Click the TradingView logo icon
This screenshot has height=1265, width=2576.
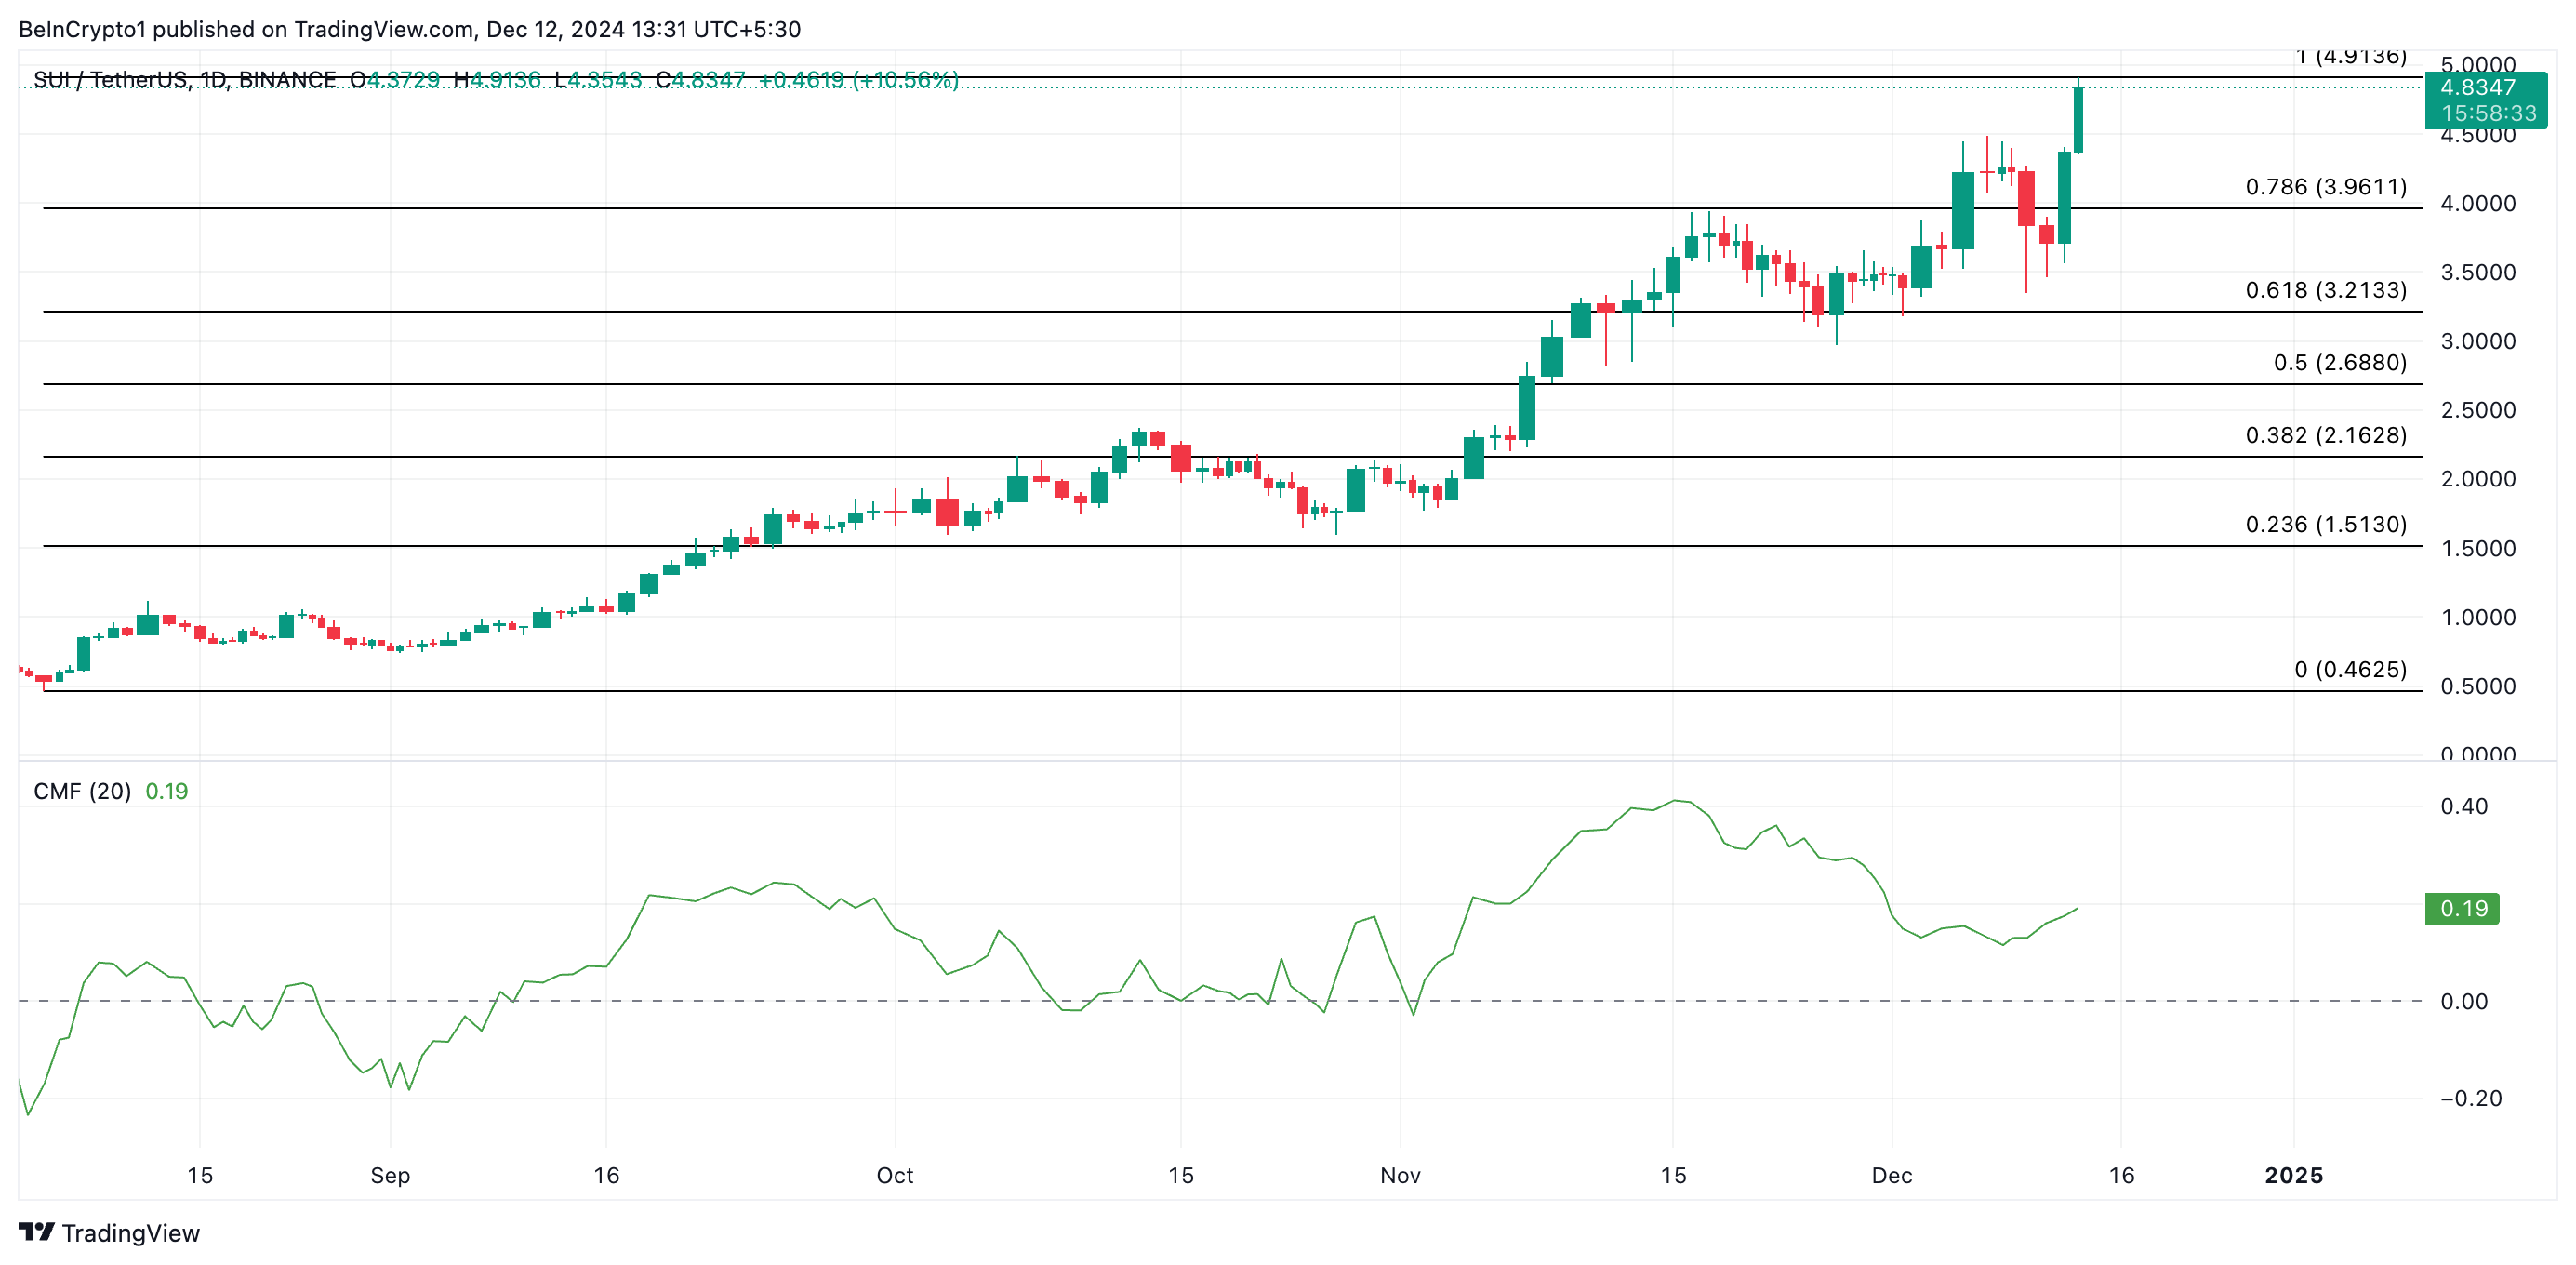pyautogui.click(x=39, y=1234)
